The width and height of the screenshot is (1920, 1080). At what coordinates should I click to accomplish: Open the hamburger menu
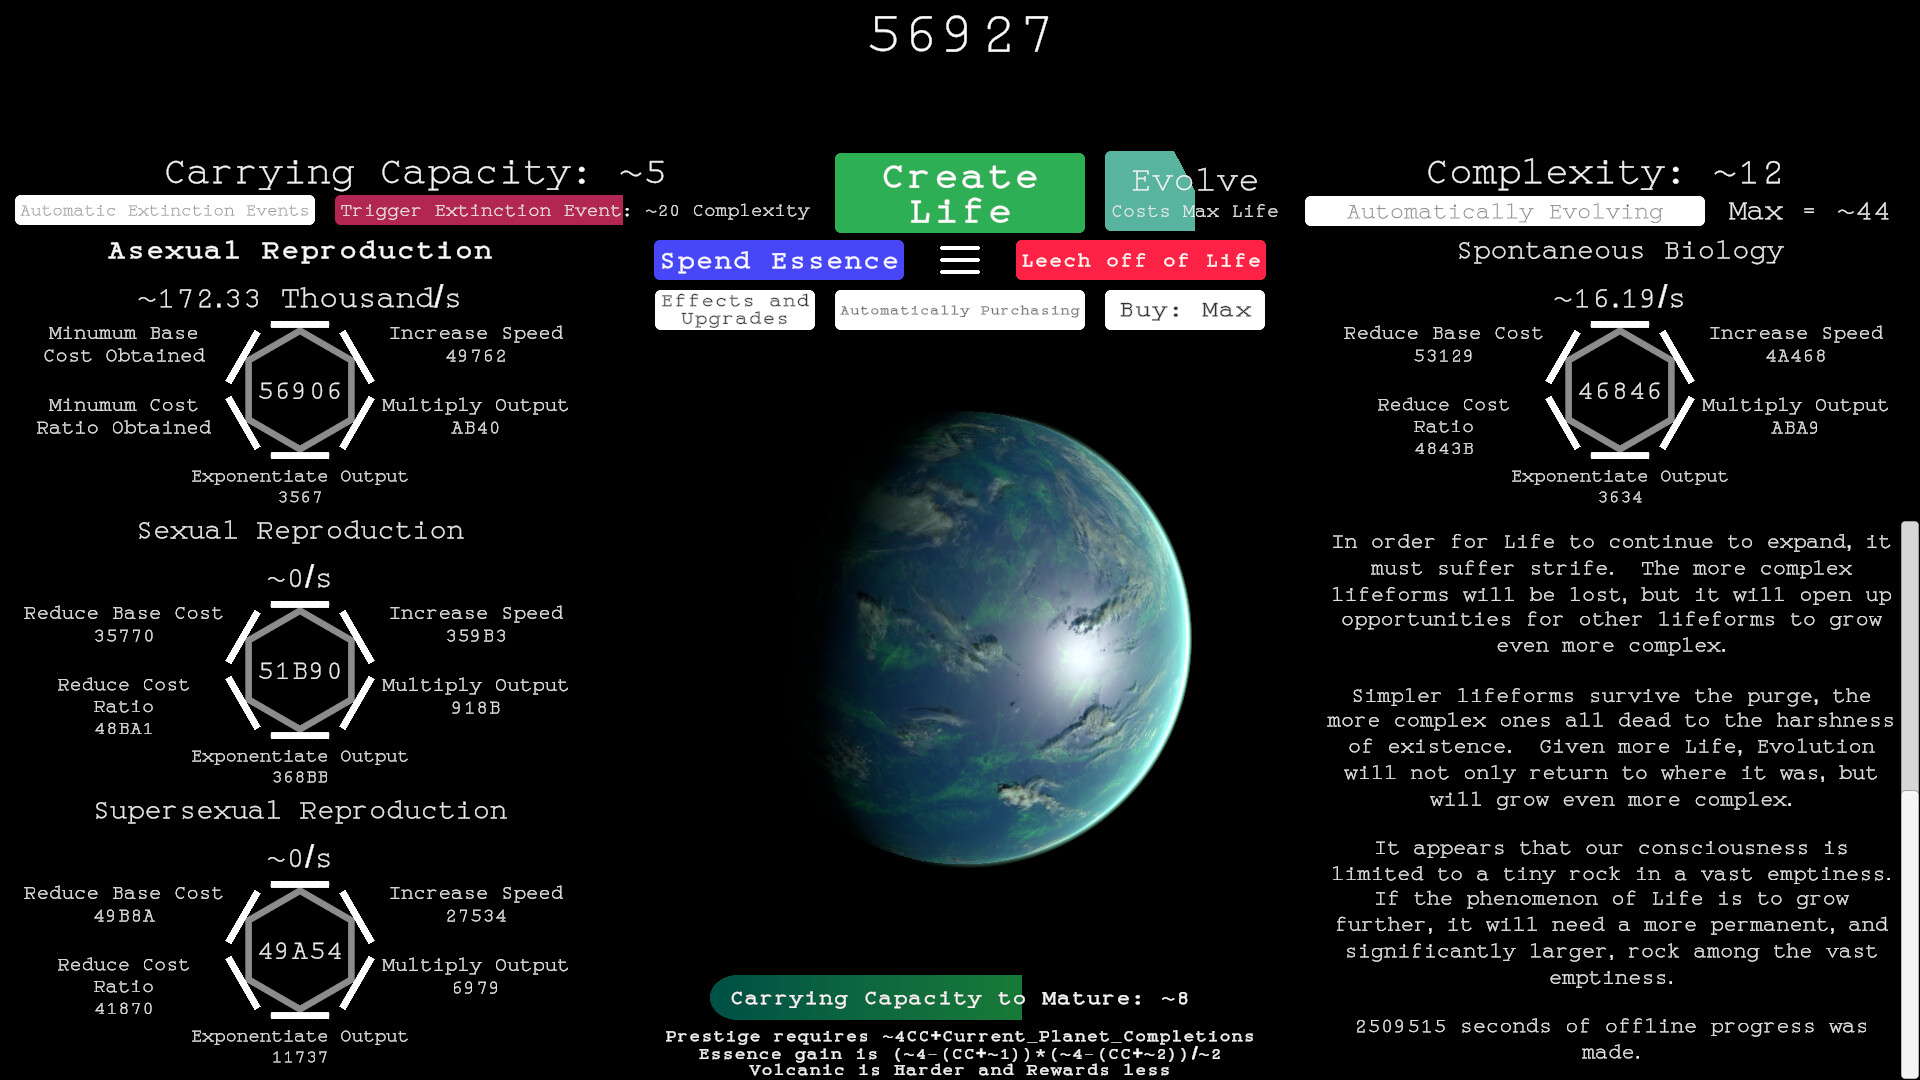959,259
